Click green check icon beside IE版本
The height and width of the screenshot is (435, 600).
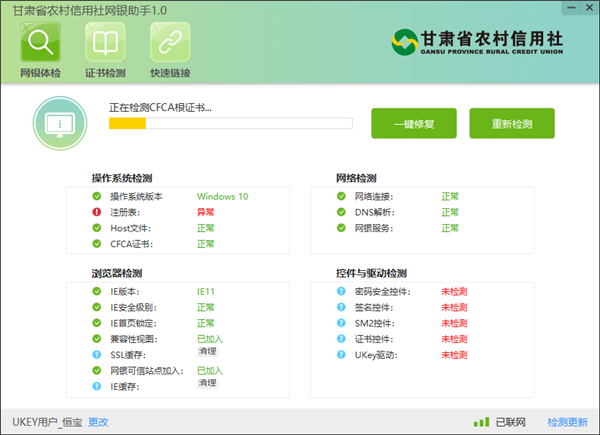click(97, 291)
